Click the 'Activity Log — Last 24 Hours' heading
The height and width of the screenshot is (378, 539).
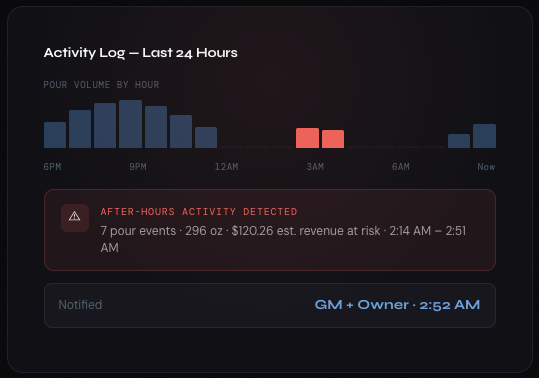click(x=141, y=53)
